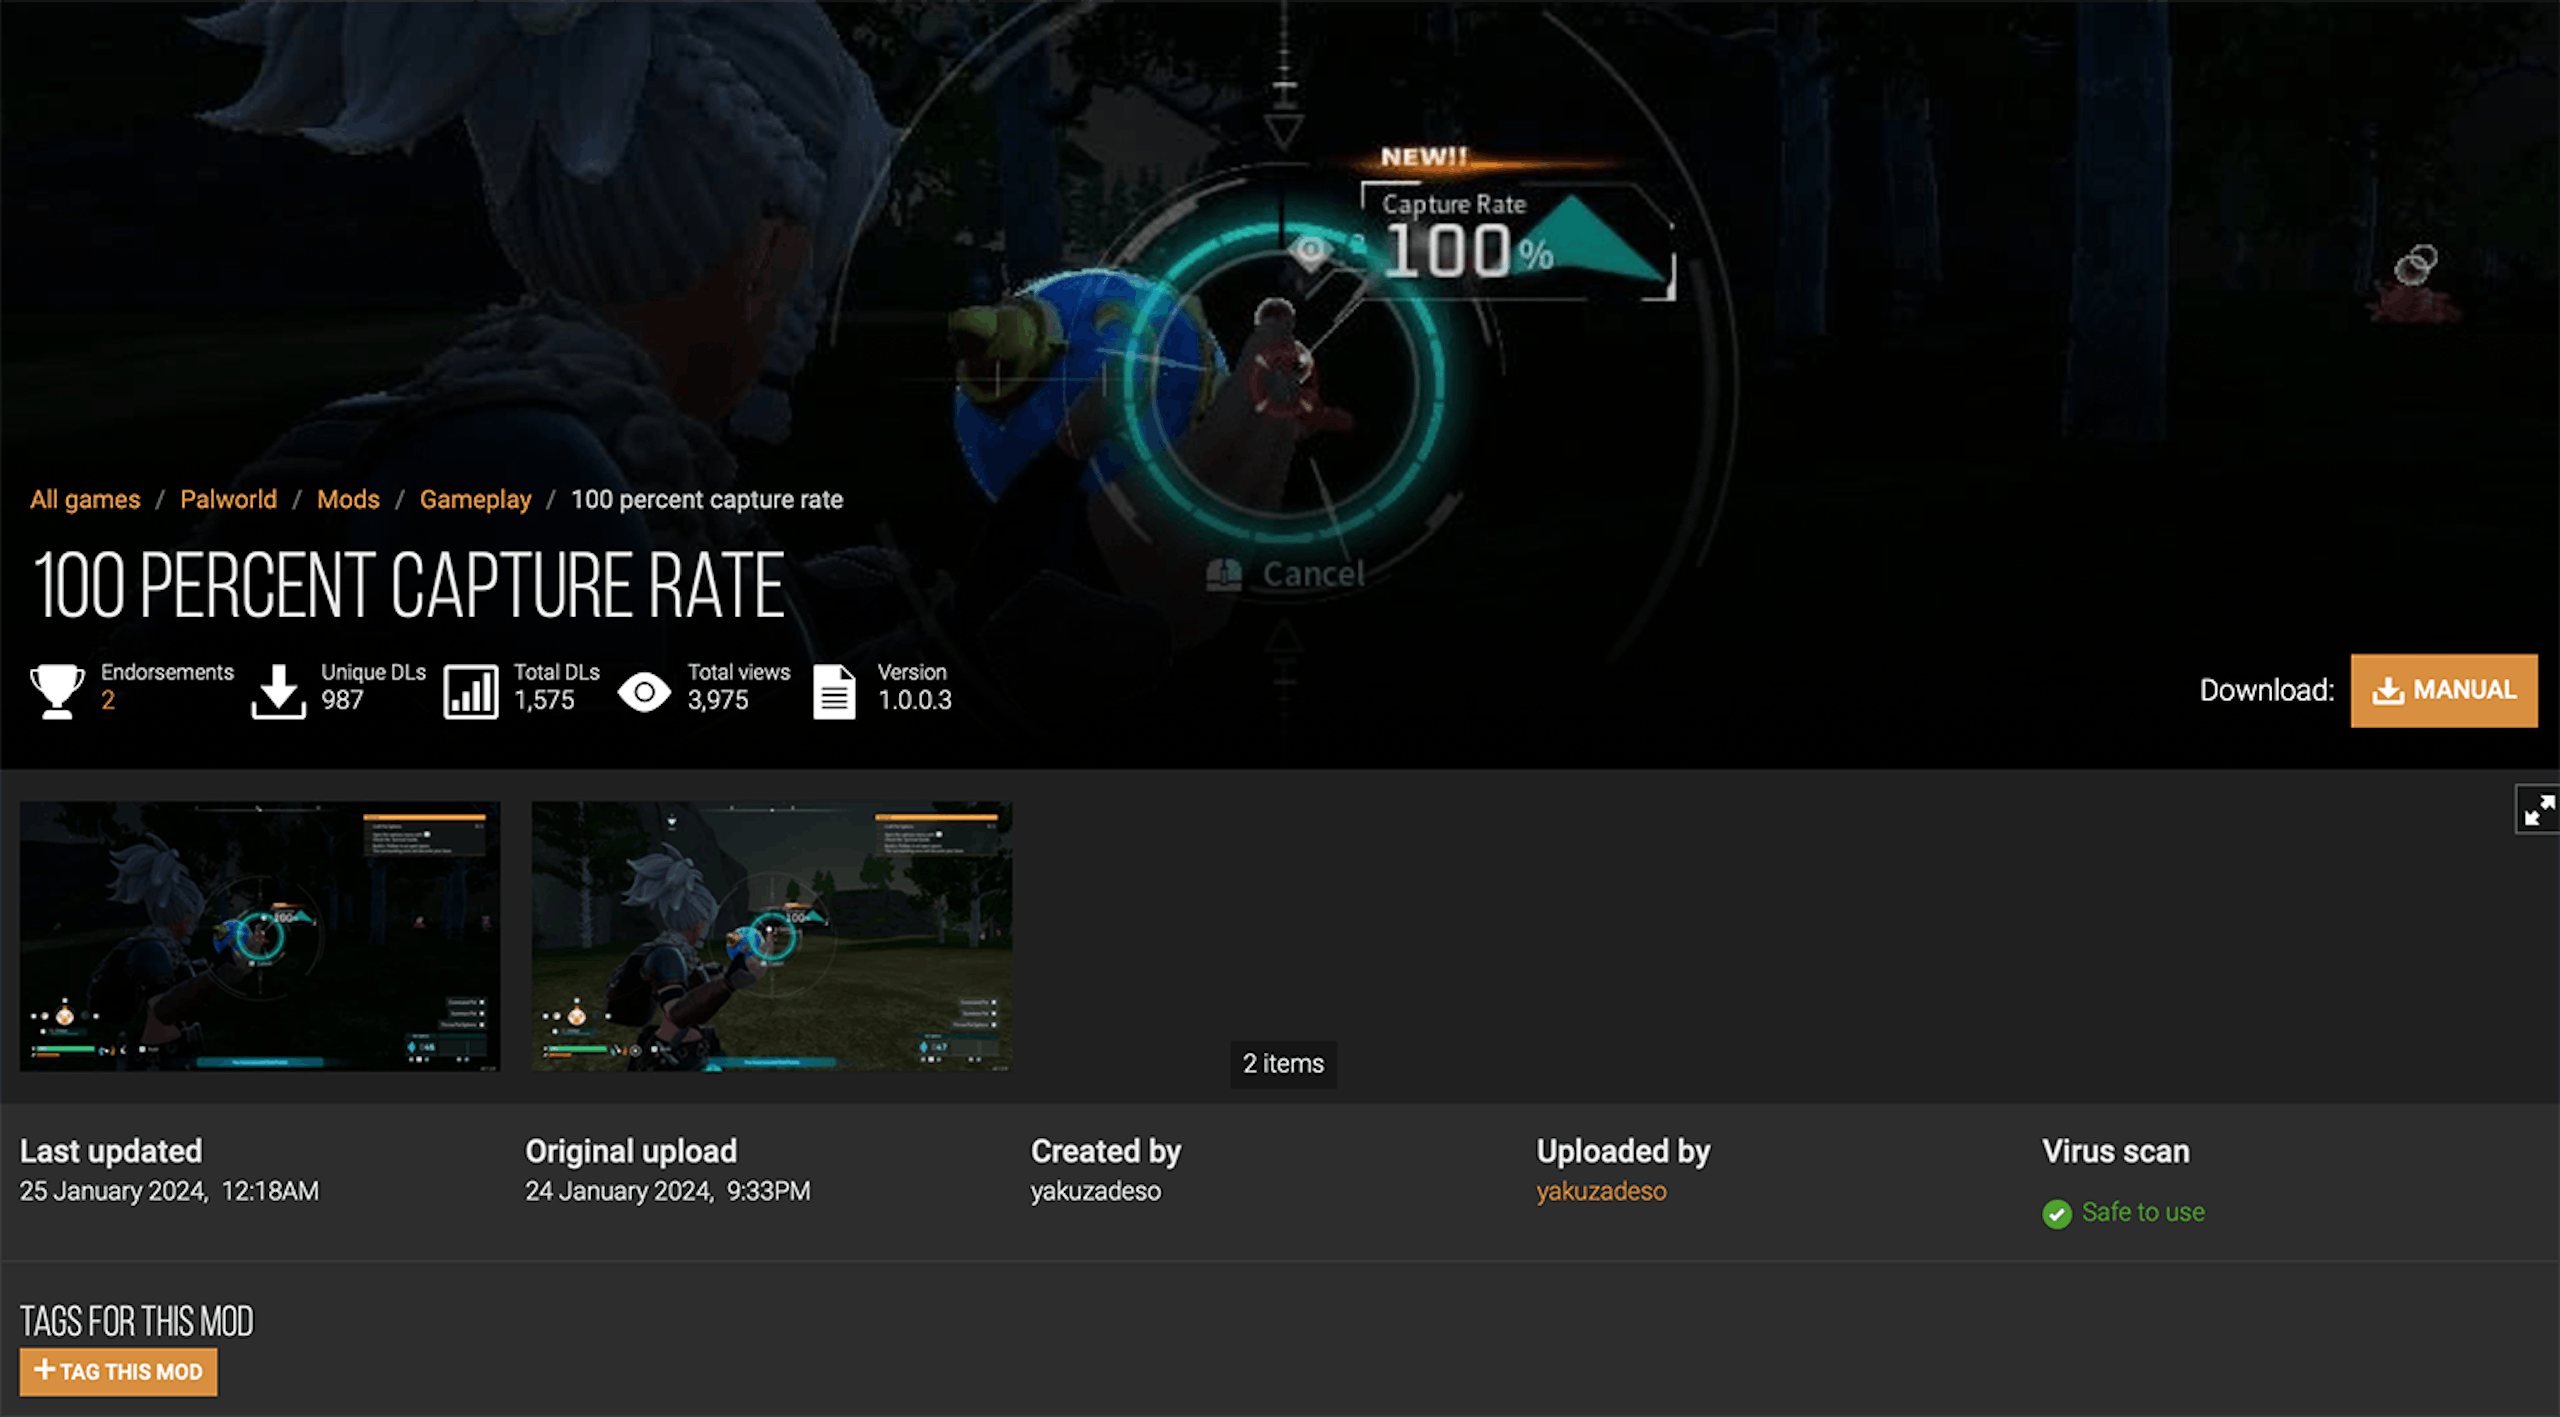This screenshot has height=1417, width=2560.
Task: Open the first night-scene screenshot thumbnail
Action: click(x=260, y=936)
